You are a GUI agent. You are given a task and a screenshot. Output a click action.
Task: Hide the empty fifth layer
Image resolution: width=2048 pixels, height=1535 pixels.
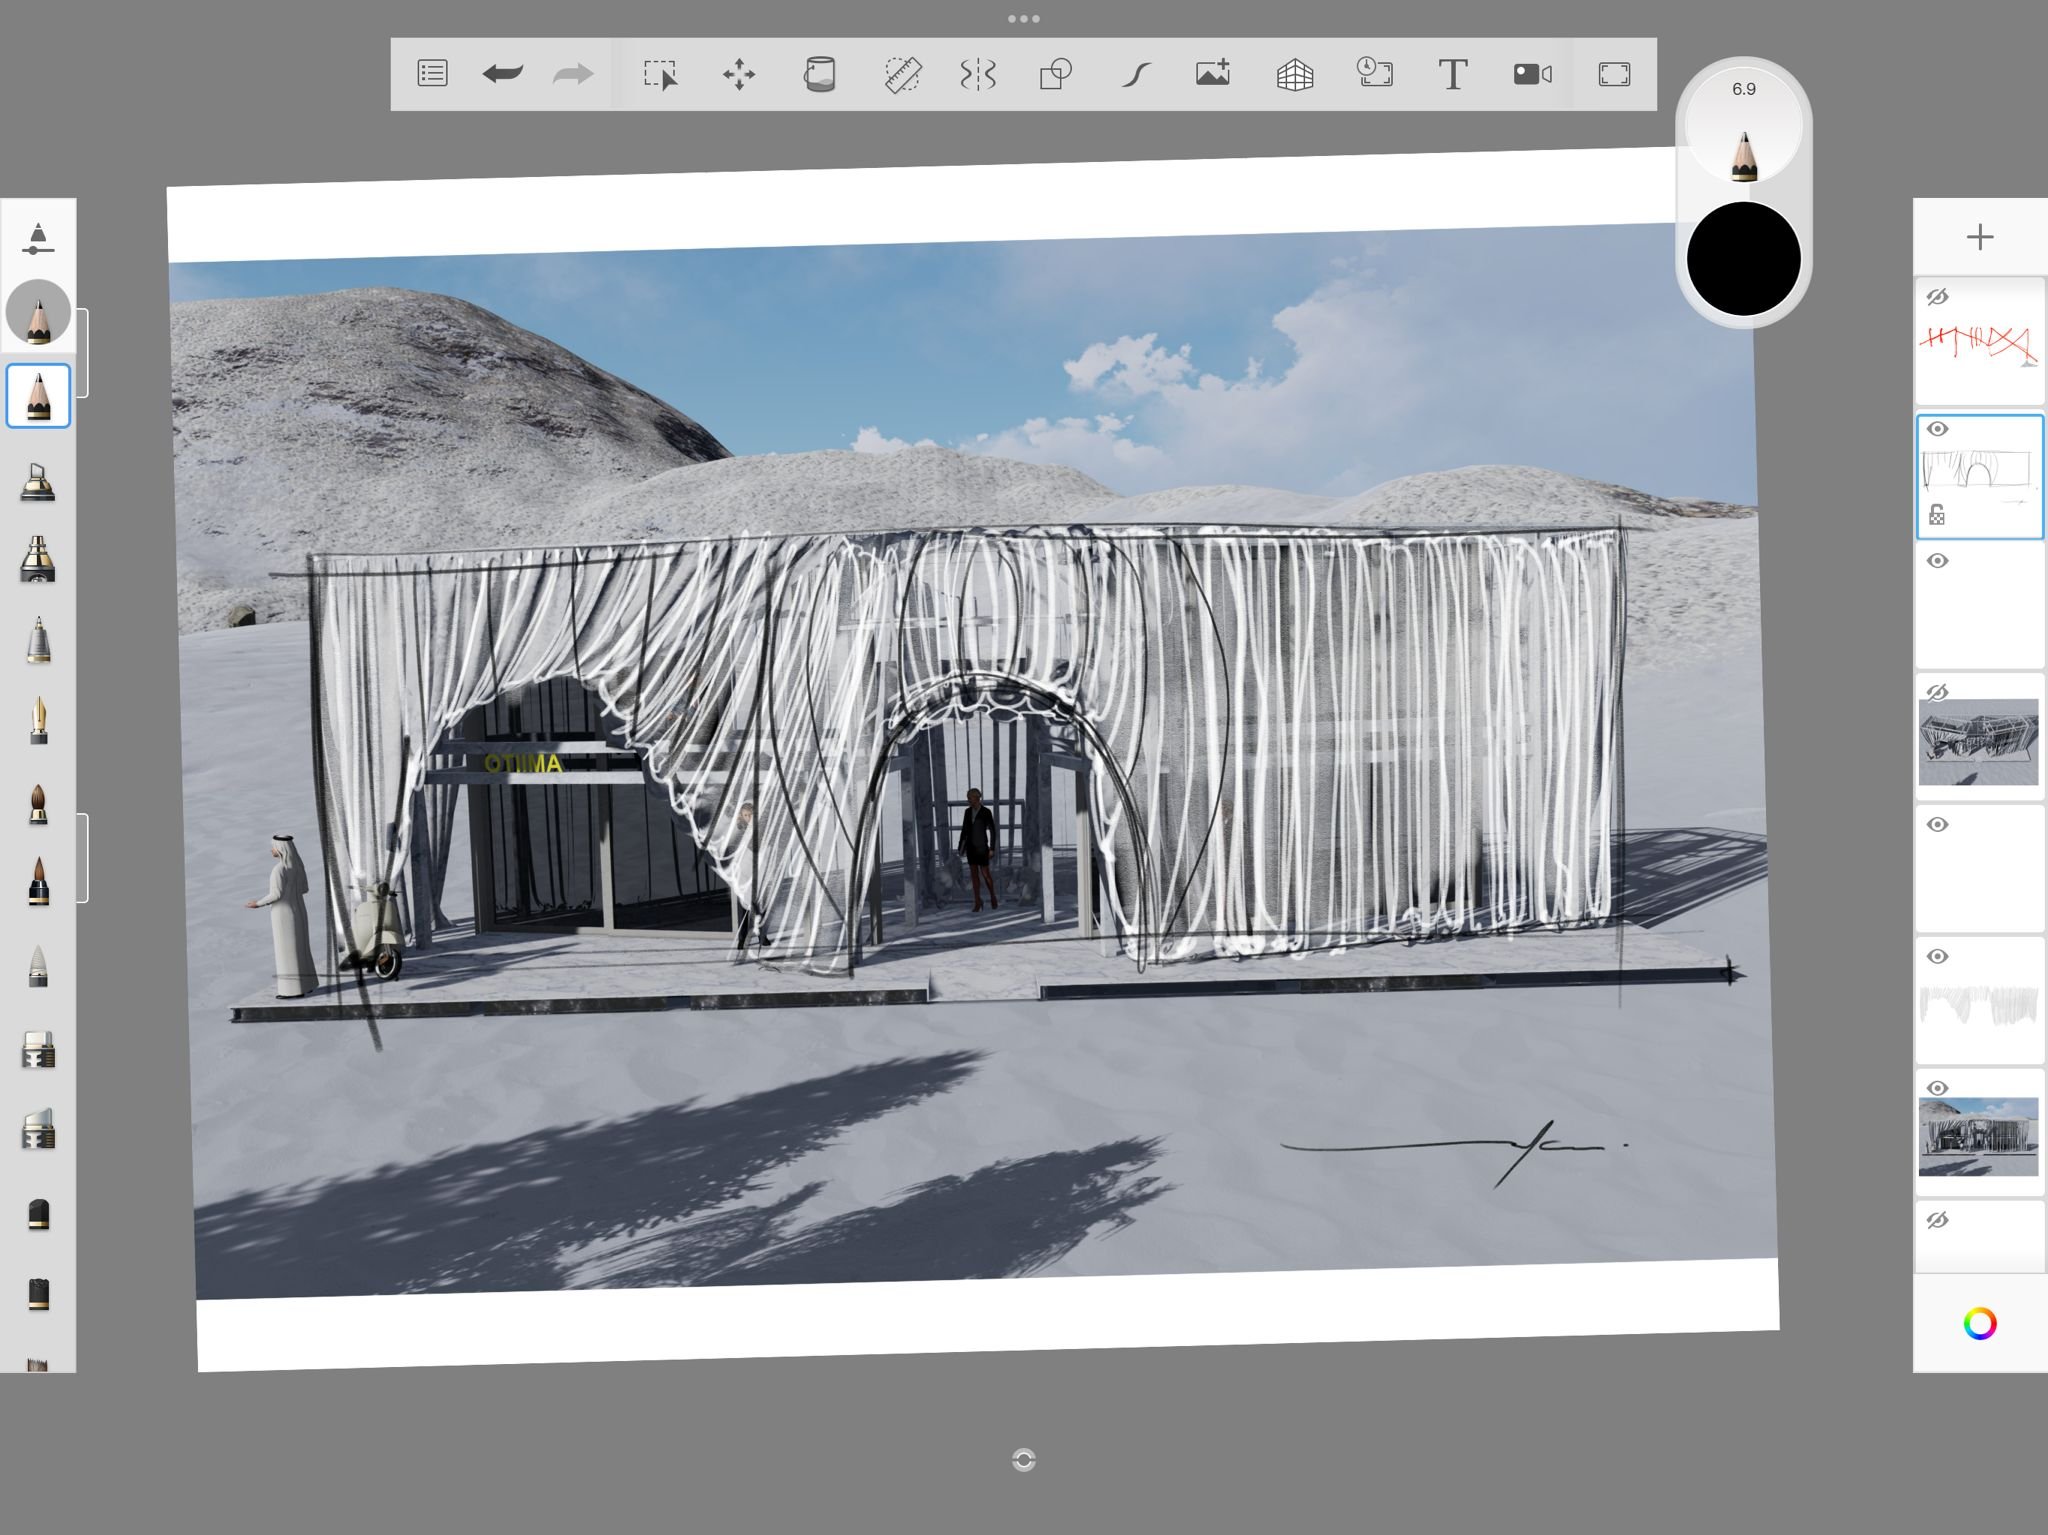pos(1937,825)
